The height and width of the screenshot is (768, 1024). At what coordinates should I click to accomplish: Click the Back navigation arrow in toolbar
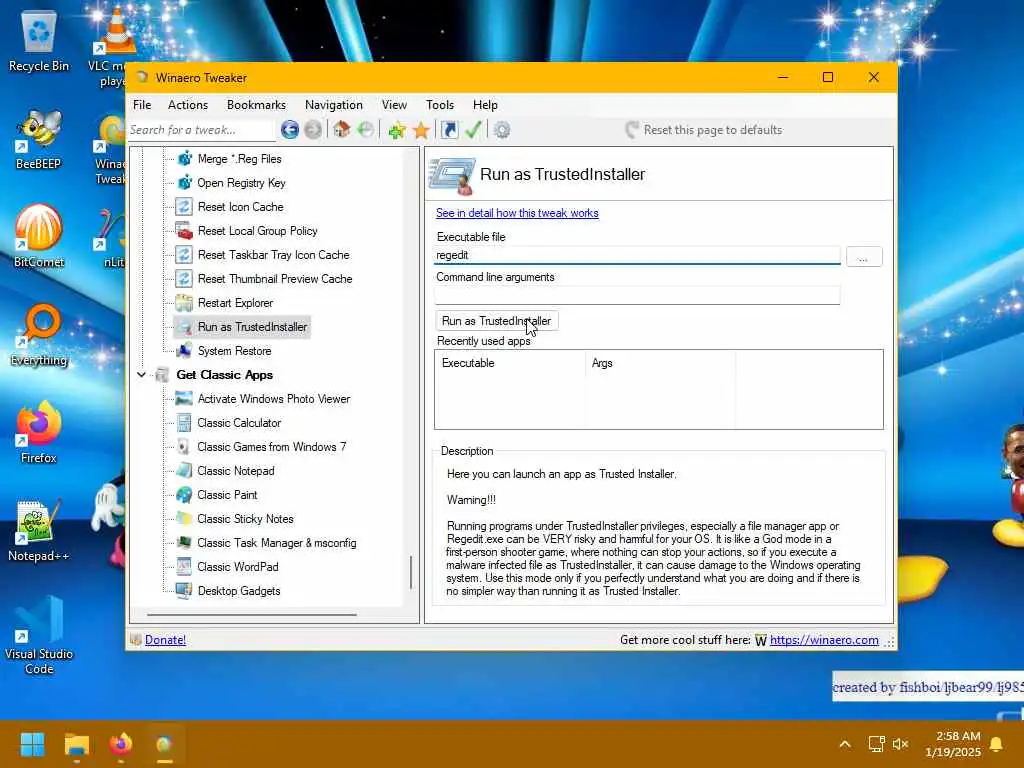(289, 130)
